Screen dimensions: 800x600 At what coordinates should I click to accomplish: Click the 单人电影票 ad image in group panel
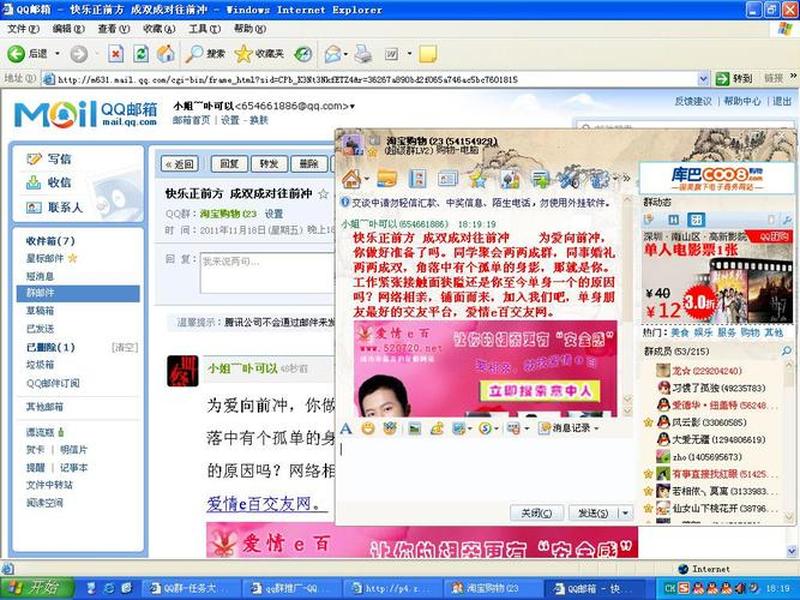[717, 276]
